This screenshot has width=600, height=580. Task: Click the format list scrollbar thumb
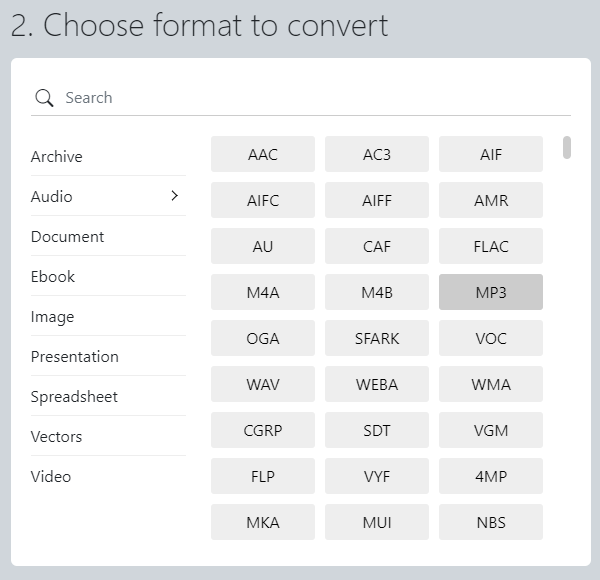(x=567, y=147)
